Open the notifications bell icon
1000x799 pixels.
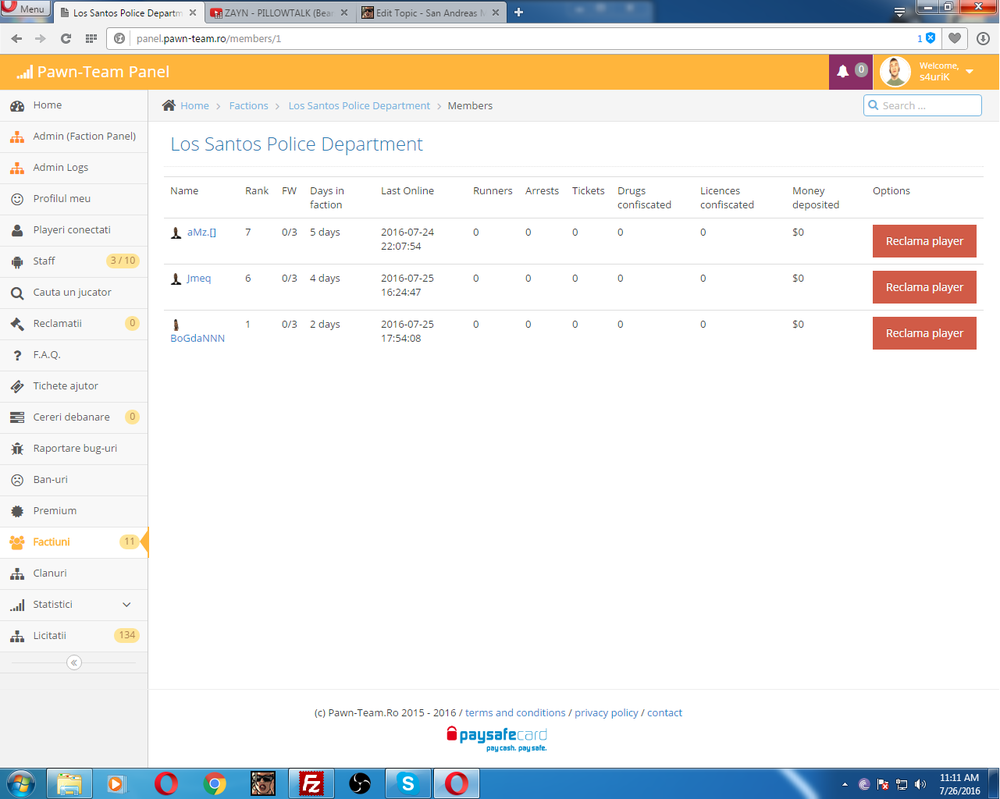[842, 71]
